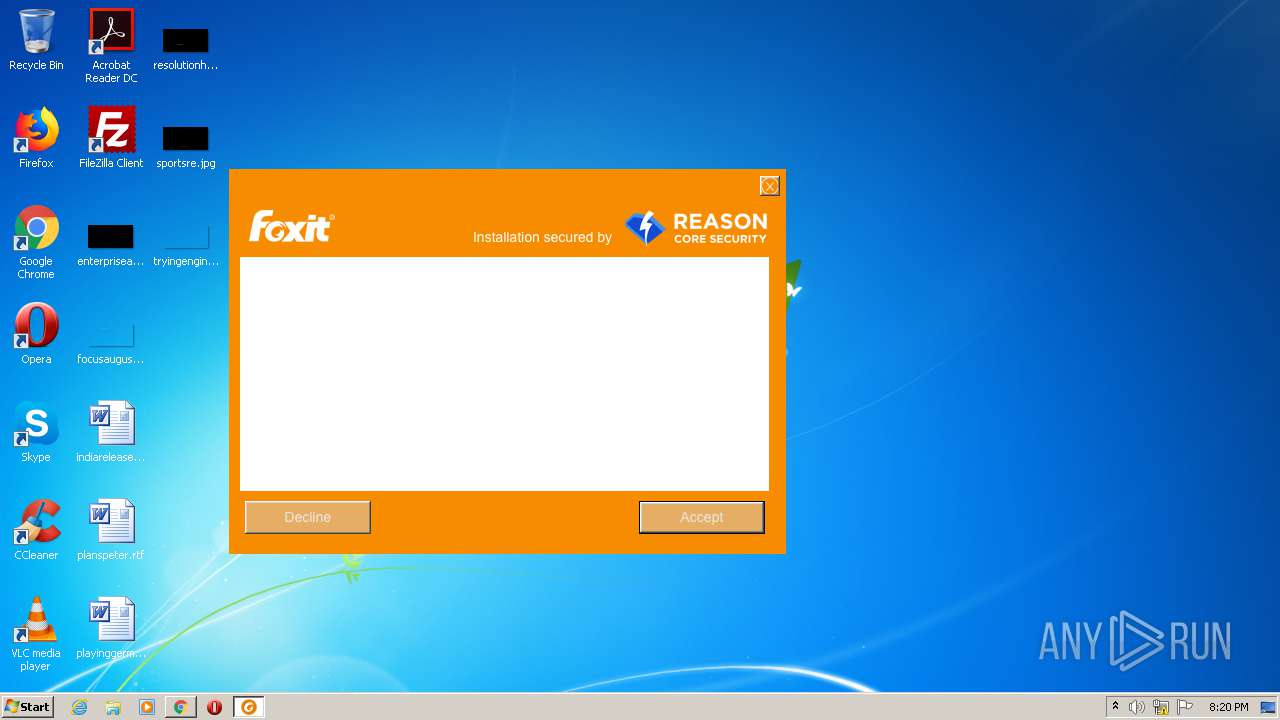
Task: Select the Acrobat Reader DC desktop shortcut
Action: pyautogui.click(x=111, y=46)
